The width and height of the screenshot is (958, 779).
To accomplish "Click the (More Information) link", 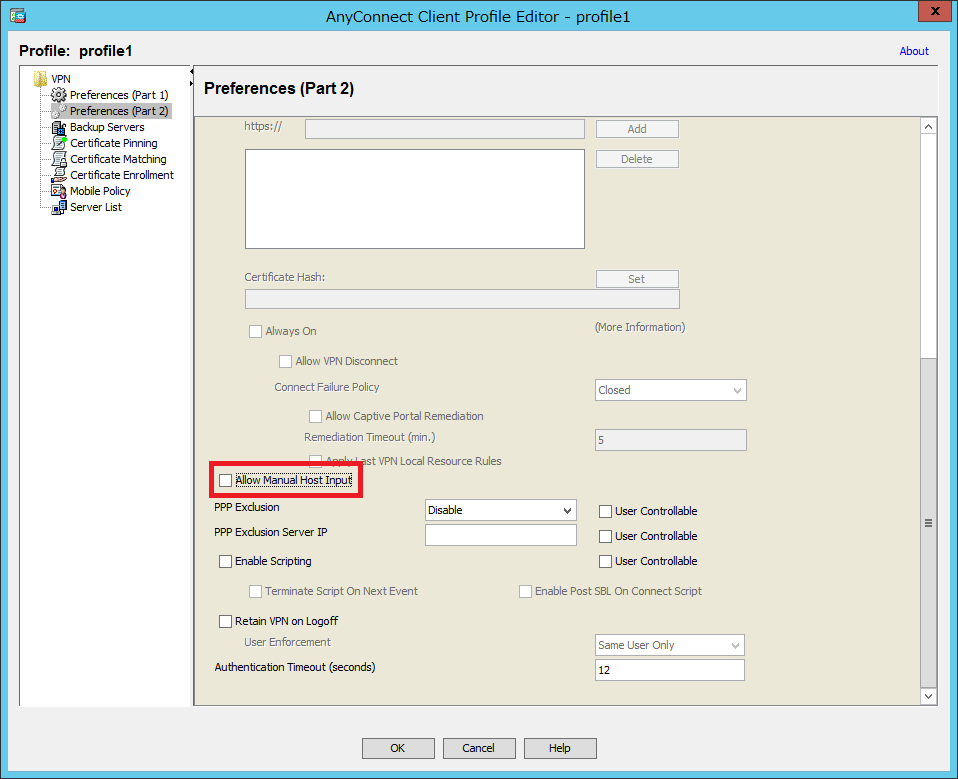I will click(x=640, y=327).
